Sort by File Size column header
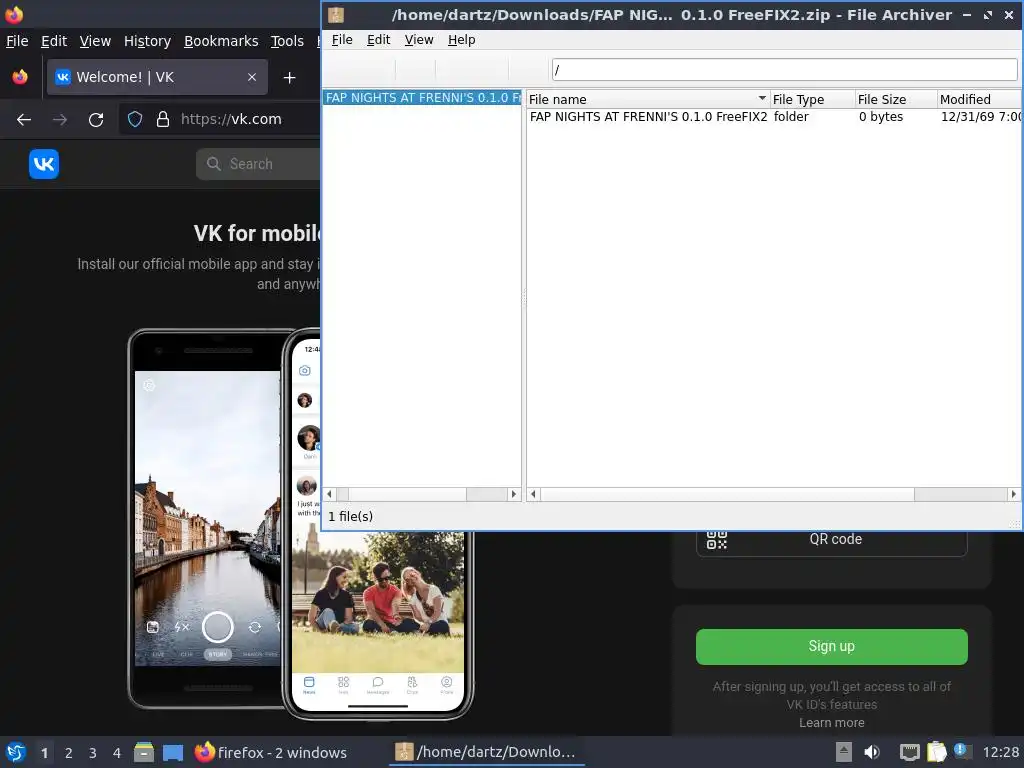This screenshot has width=1024, height=768. pos(896,99)
